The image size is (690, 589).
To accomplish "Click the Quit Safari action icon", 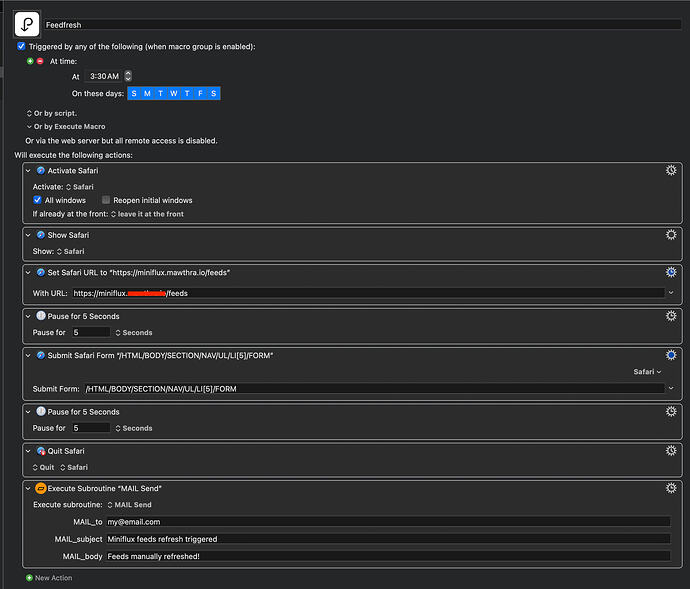I will click(x=41, y=451).
